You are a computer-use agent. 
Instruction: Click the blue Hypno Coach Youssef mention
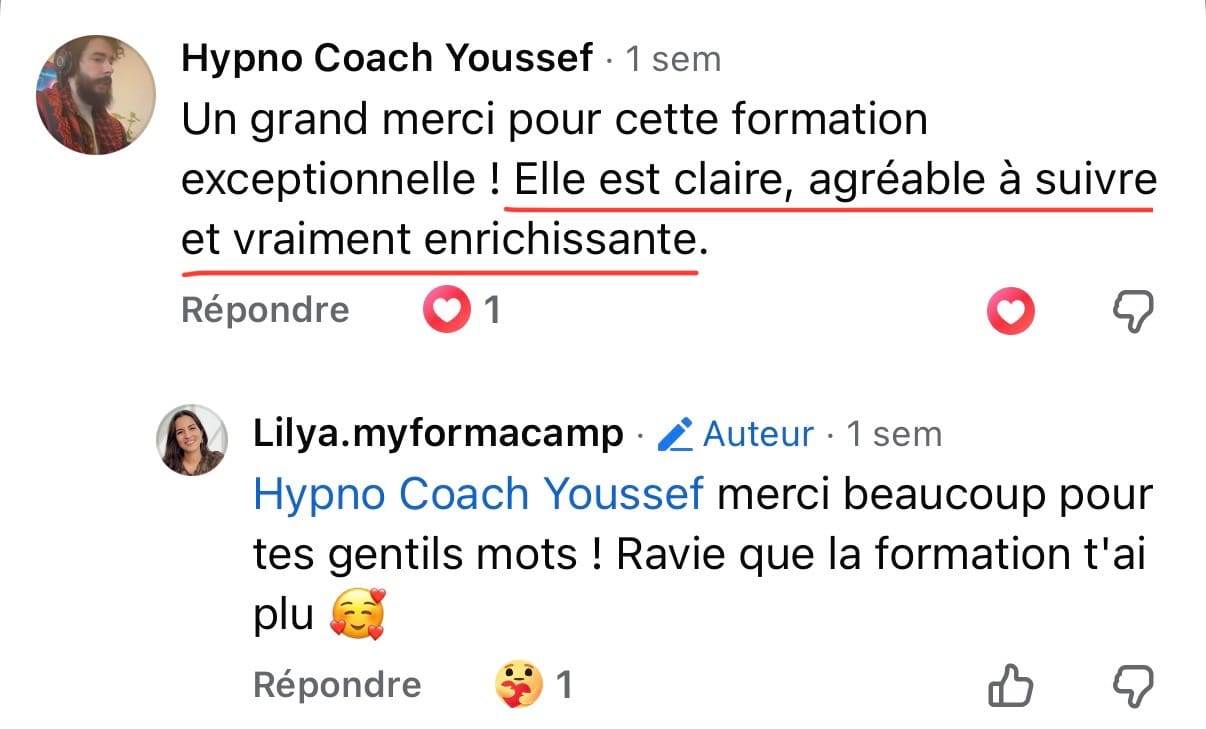tap(478, 495)
